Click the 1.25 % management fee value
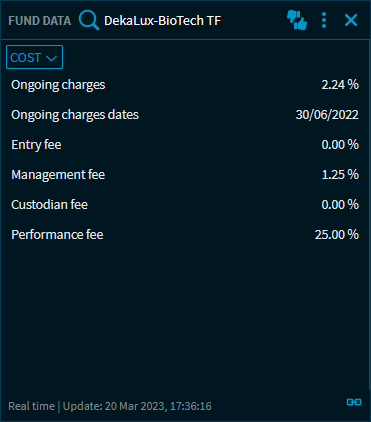 point(340,175)
